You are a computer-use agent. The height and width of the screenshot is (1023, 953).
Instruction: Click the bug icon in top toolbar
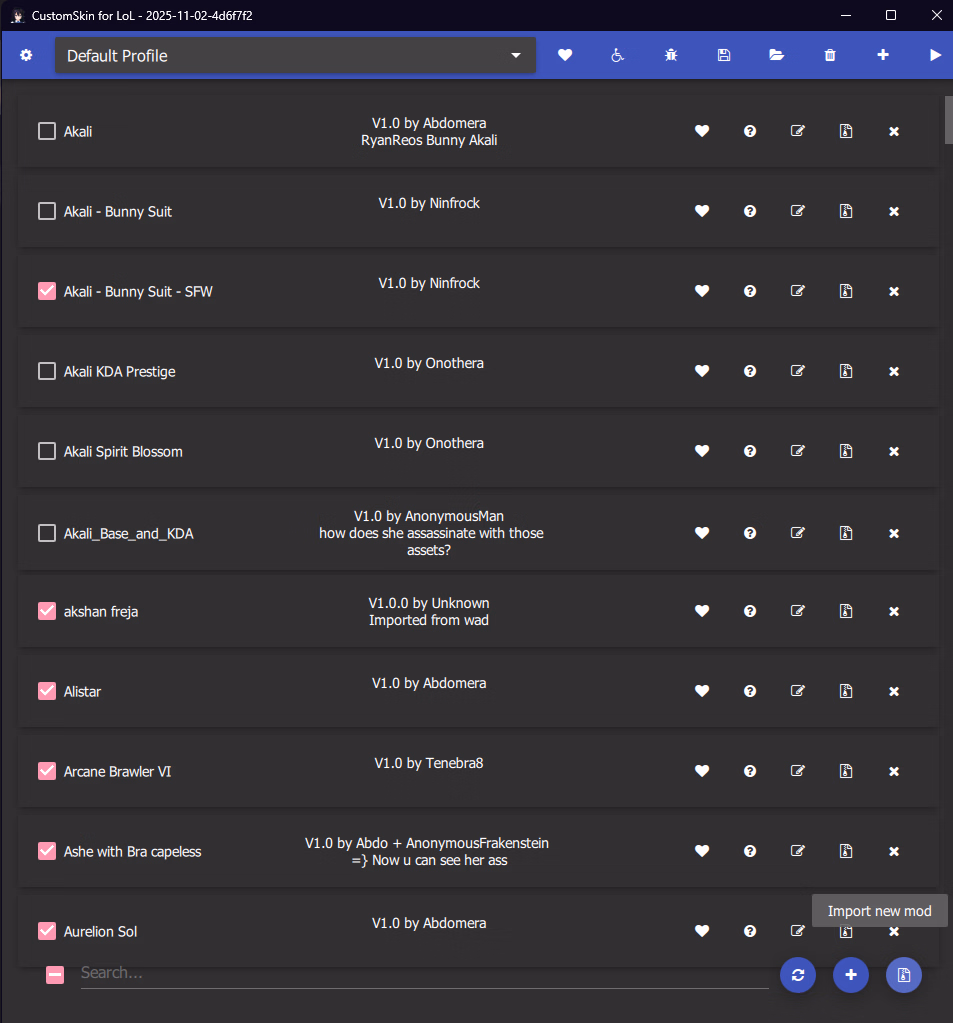671,55
